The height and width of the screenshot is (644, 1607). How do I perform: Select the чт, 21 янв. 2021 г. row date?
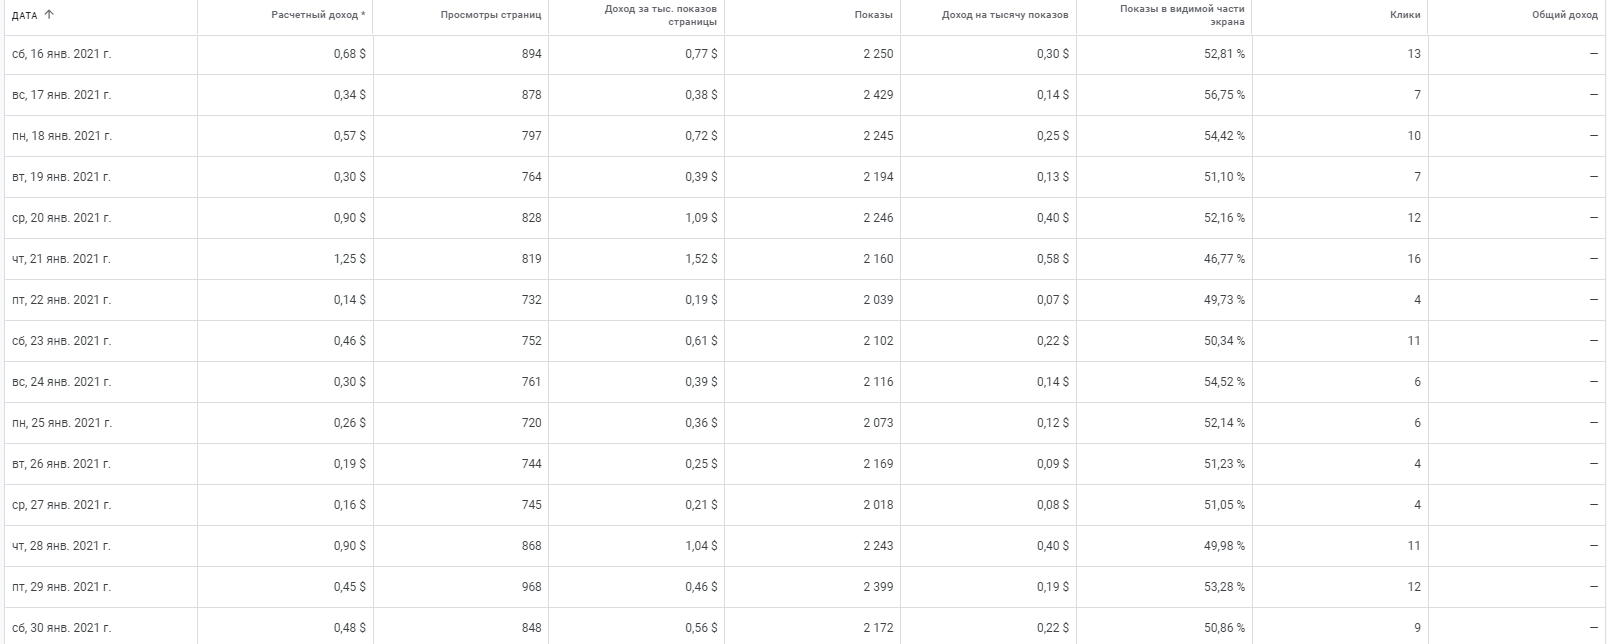click(61, 259)
